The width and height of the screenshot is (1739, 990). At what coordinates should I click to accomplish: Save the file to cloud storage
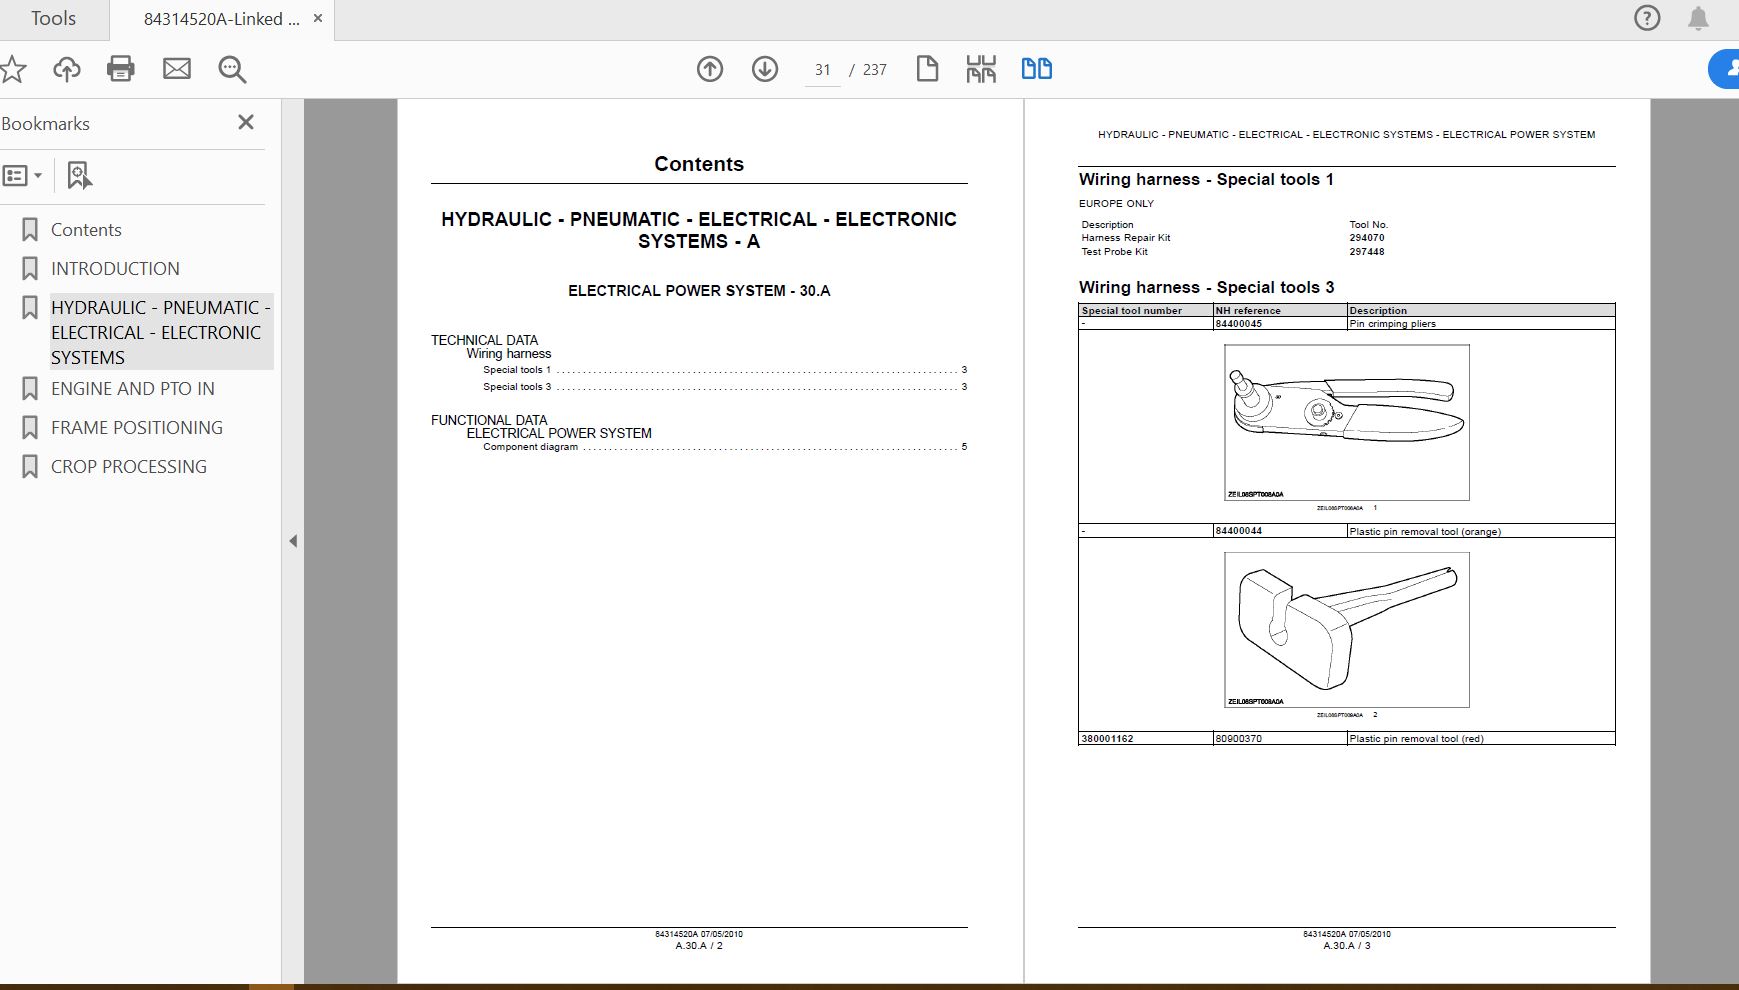pyautogui.click(x=65, y=69)
